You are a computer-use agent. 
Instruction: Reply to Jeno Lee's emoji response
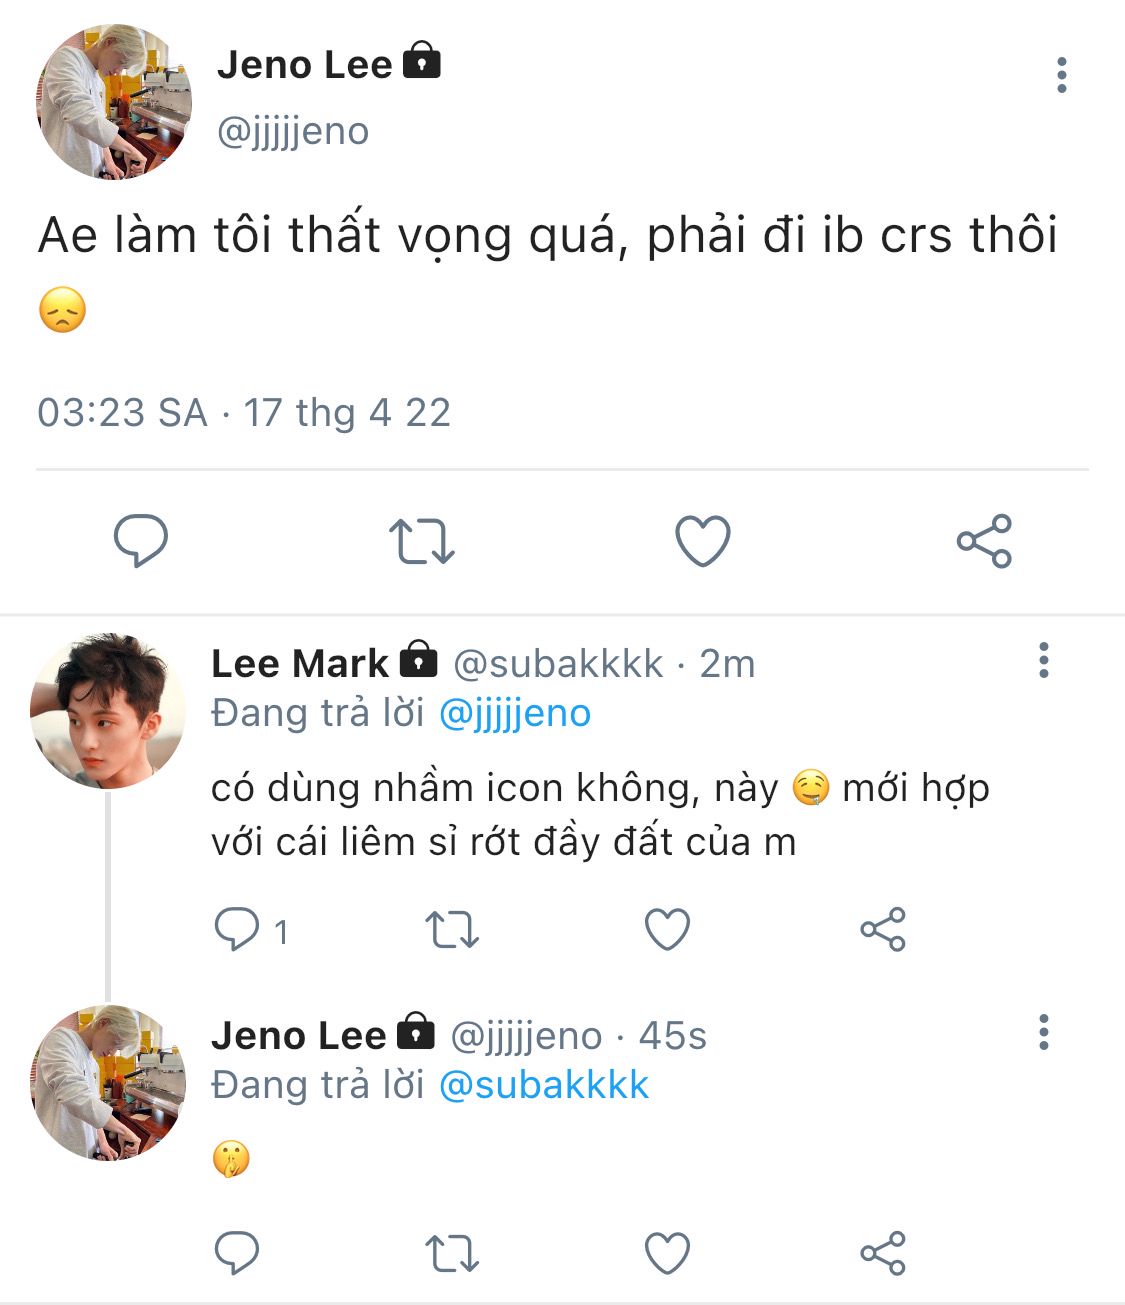tap(237, 1253)
